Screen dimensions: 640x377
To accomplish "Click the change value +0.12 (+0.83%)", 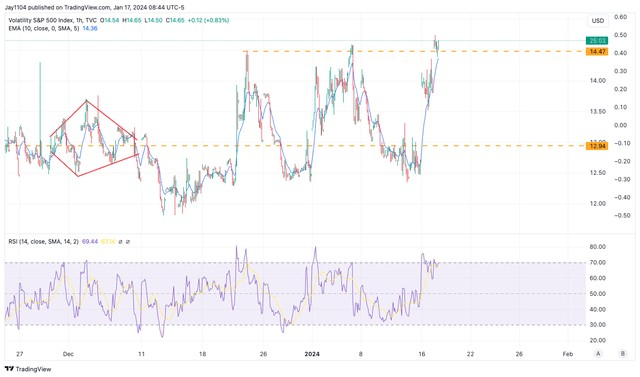I will pyautogui.click(x=208, y=20).
